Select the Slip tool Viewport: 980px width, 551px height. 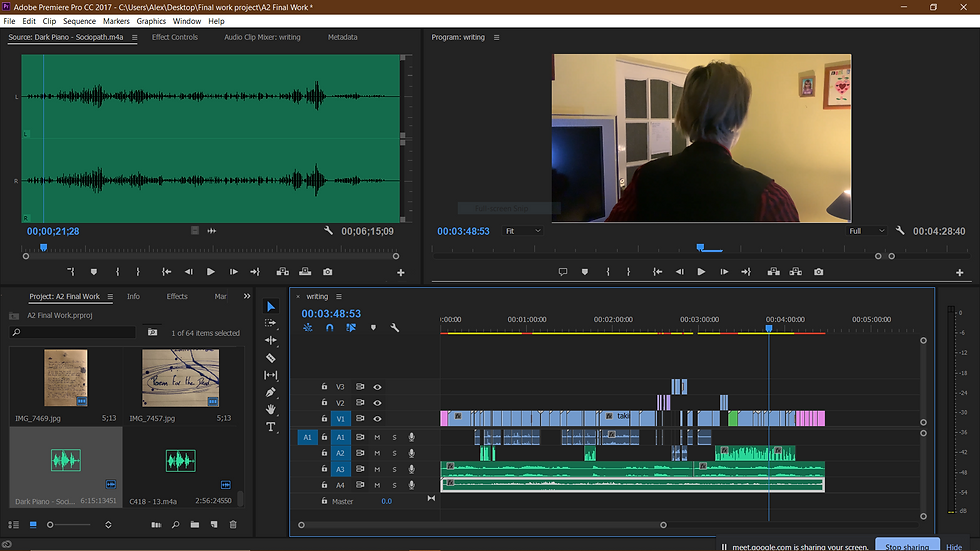coord(271,375)
